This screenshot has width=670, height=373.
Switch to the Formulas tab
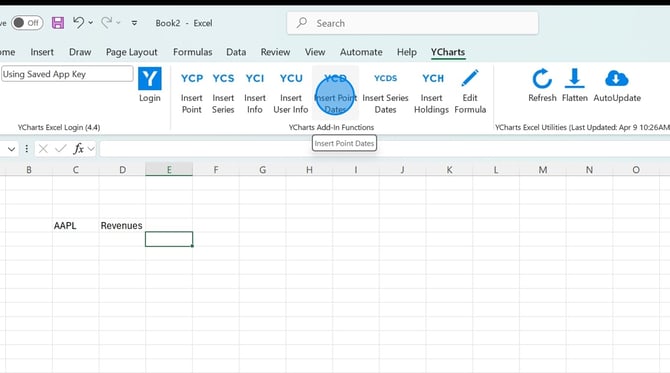[x=192, y=52]
